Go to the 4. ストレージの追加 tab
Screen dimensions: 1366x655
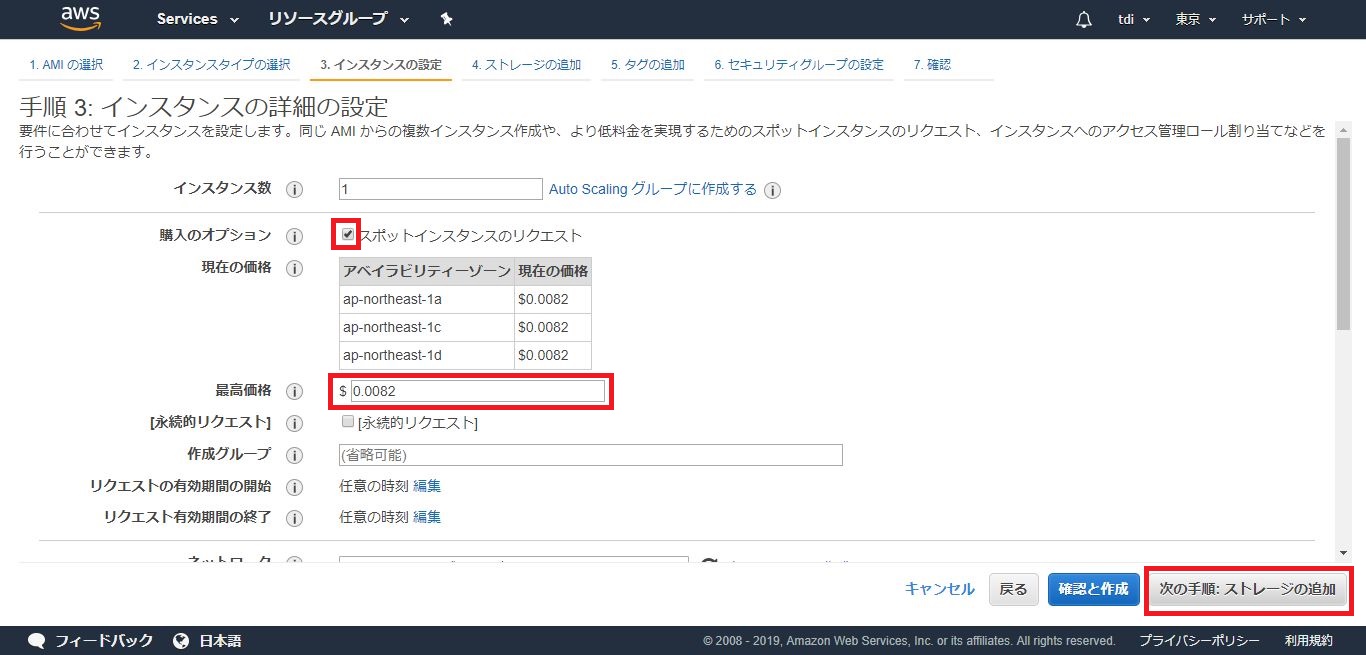(526, 65)
